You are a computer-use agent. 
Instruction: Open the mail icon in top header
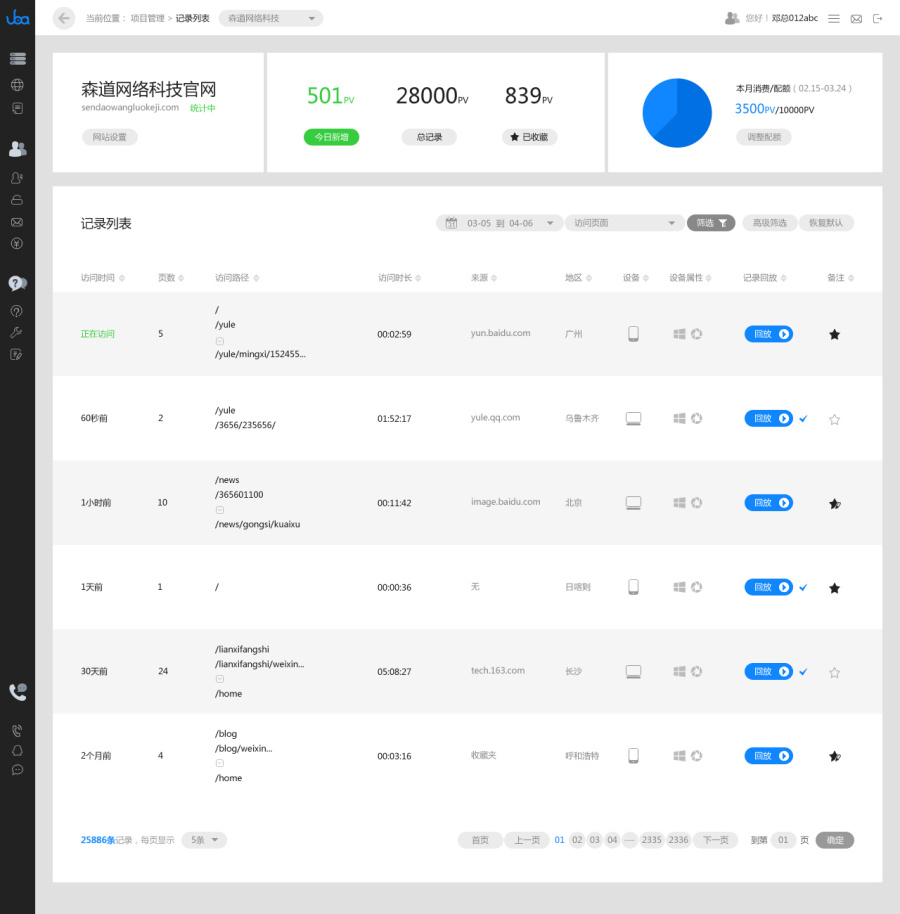[x=856, y=18]
